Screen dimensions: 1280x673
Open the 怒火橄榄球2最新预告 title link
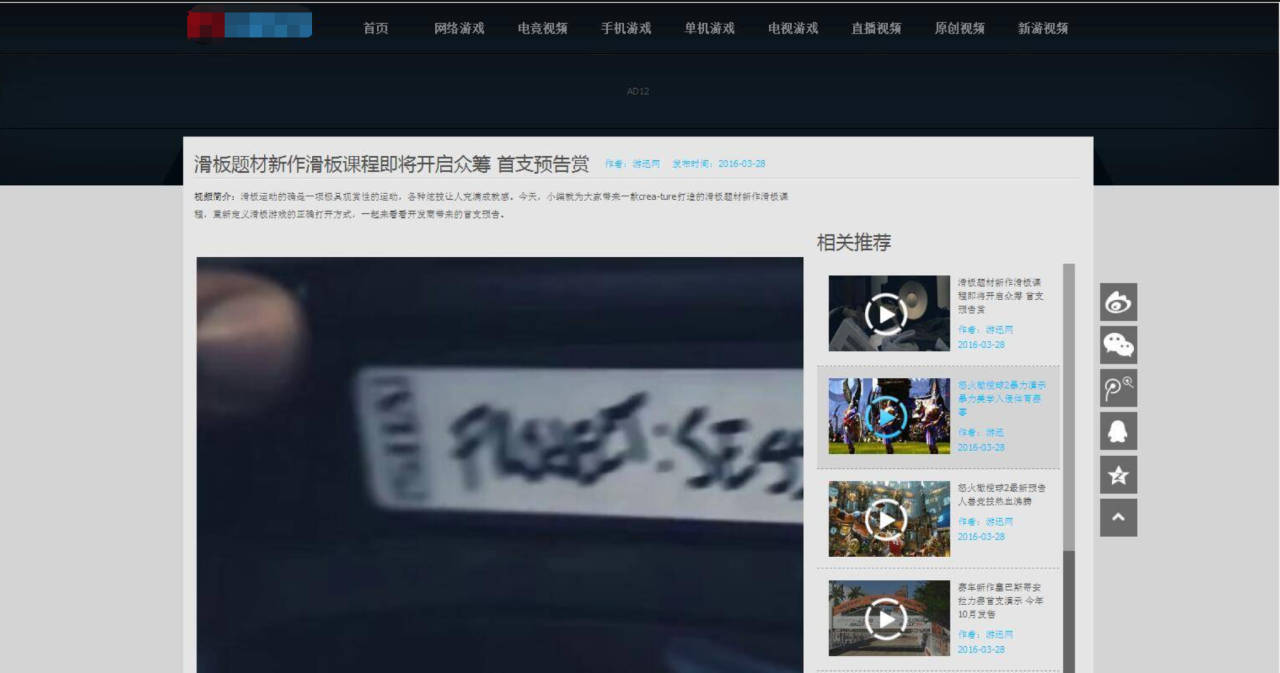[1001, 494]
